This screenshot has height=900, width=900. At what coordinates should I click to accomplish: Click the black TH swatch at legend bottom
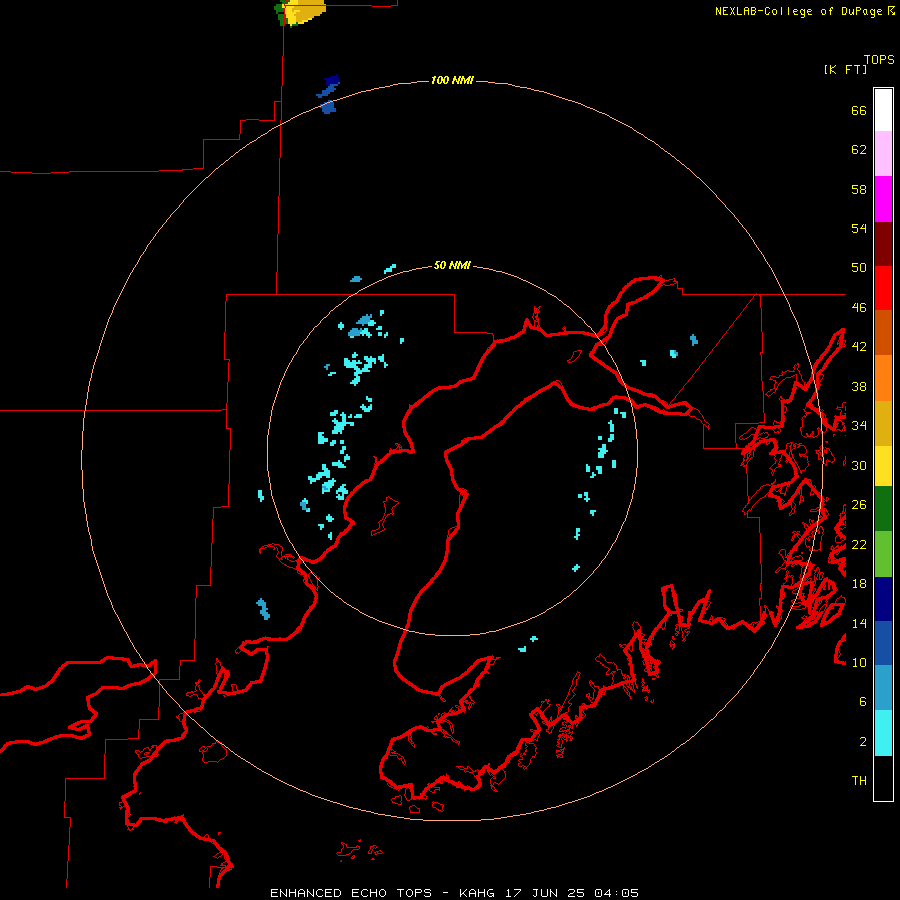coord(883,778)
